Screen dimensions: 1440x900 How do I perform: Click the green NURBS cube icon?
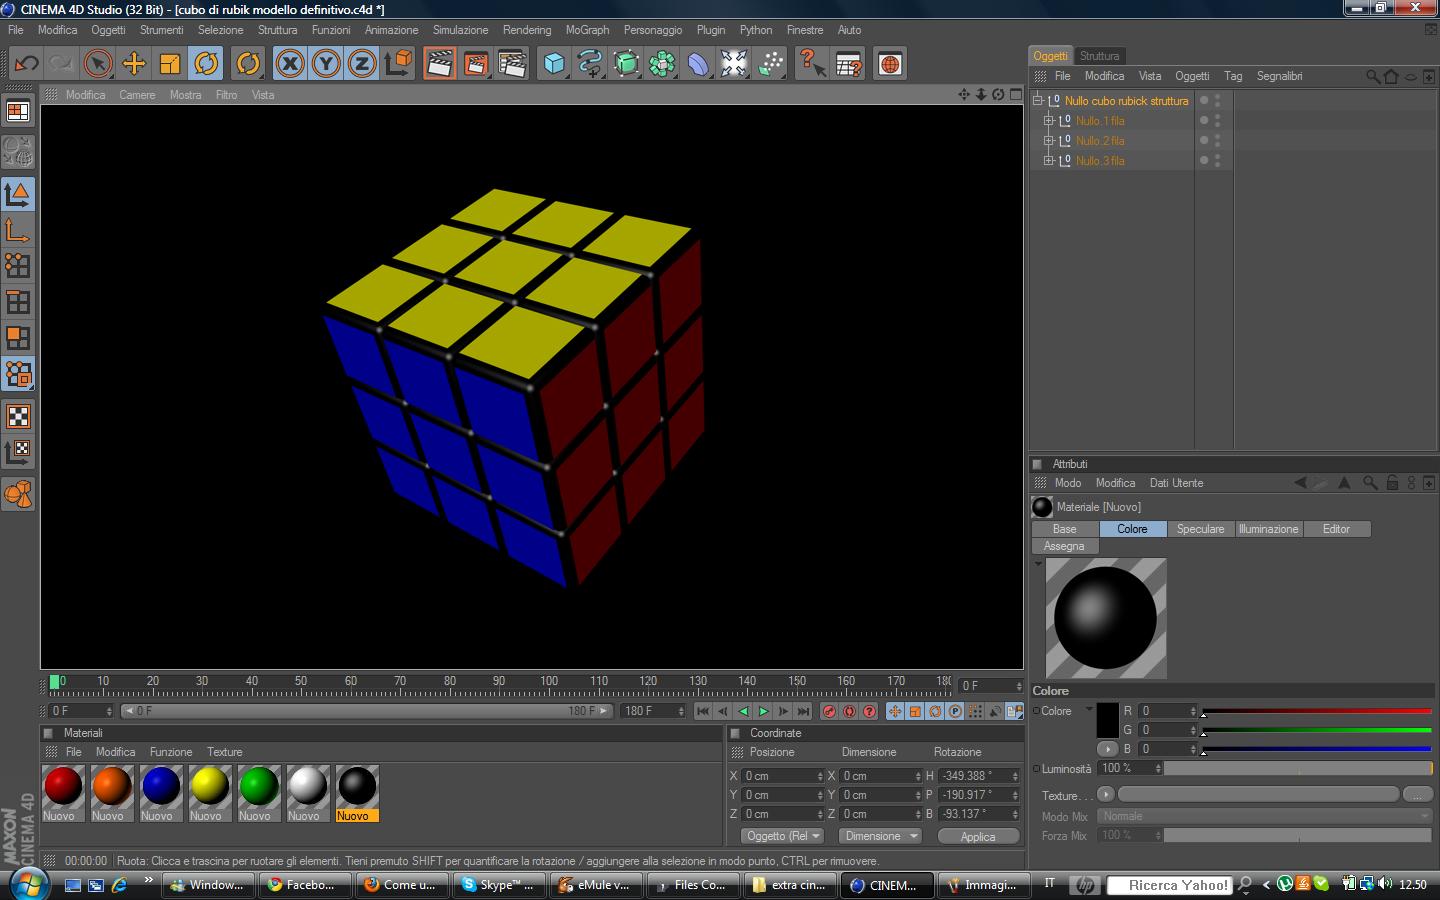point(626,64)
